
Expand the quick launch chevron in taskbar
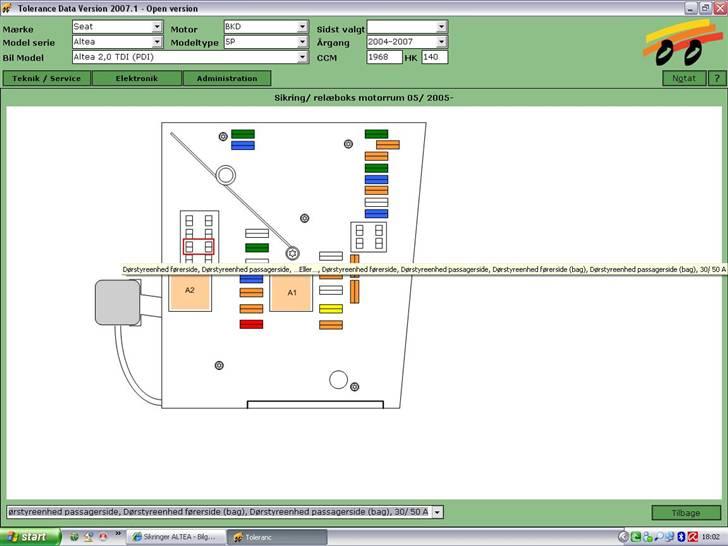[x=118, y=533]
